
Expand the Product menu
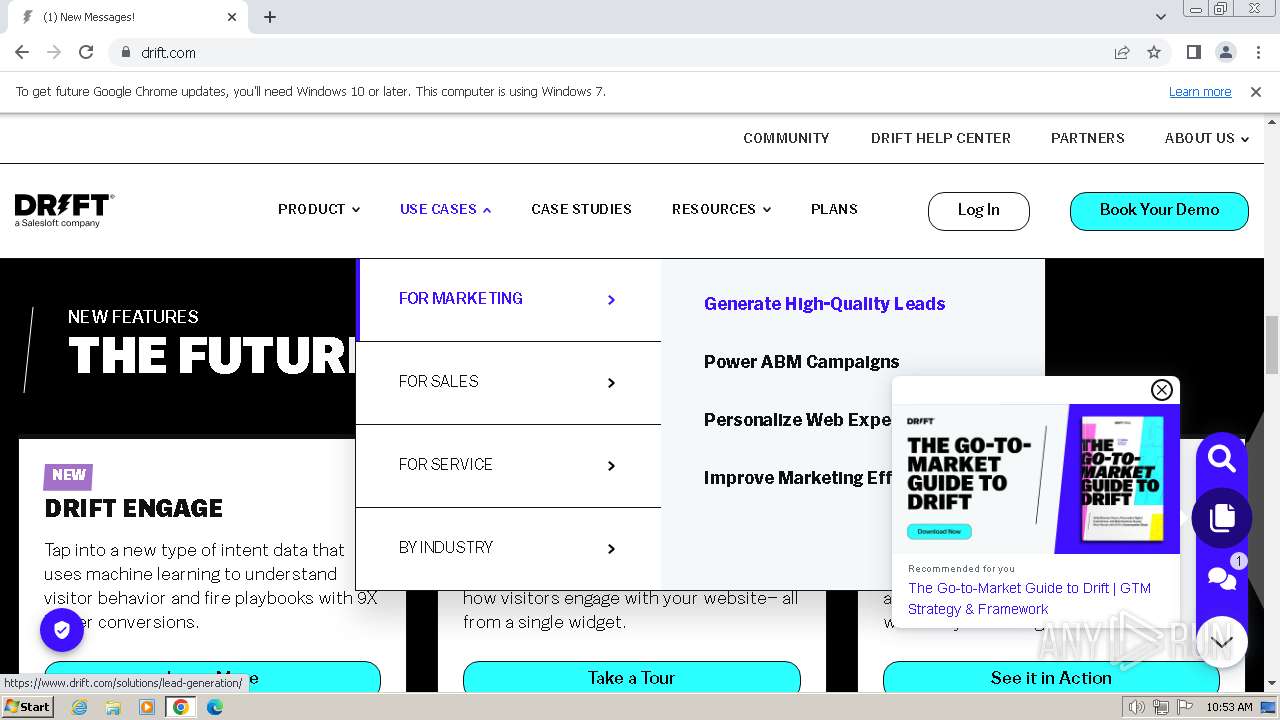(x=319, y=209)
